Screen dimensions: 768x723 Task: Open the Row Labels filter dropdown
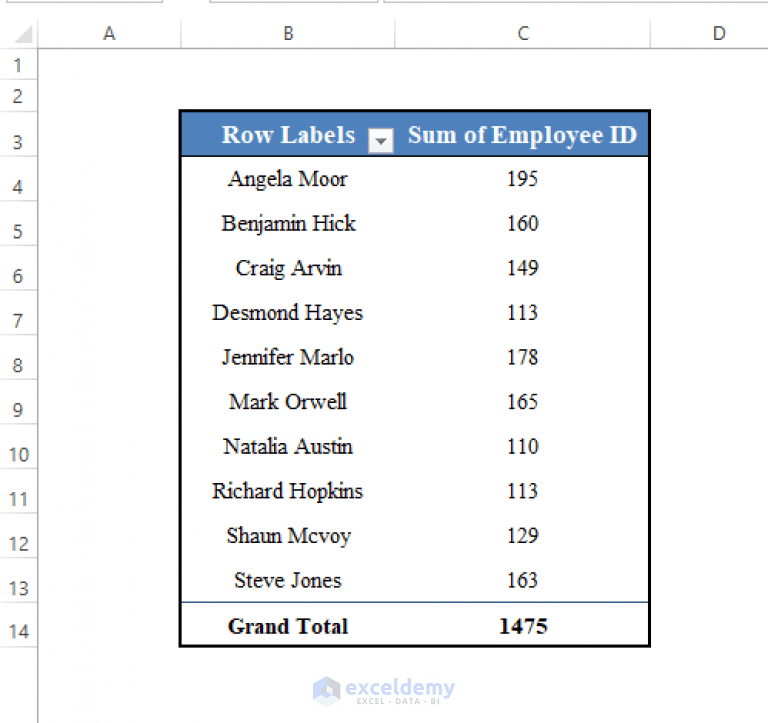tap(381, 141)
